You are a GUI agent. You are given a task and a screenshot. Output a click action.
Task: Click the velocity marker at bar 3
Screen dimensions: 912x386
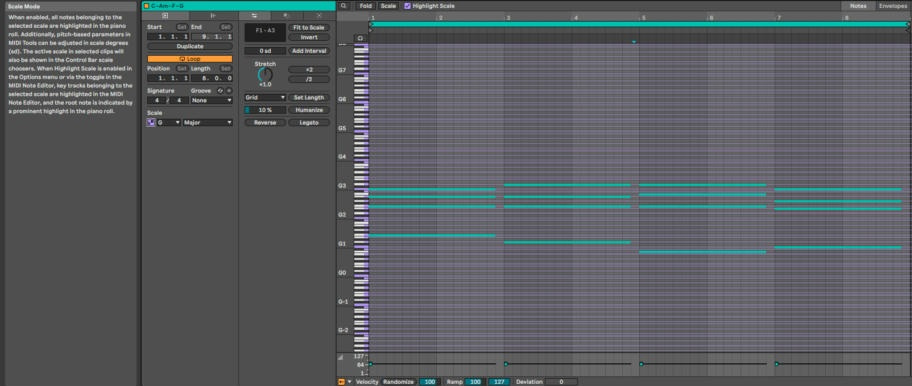506,364
